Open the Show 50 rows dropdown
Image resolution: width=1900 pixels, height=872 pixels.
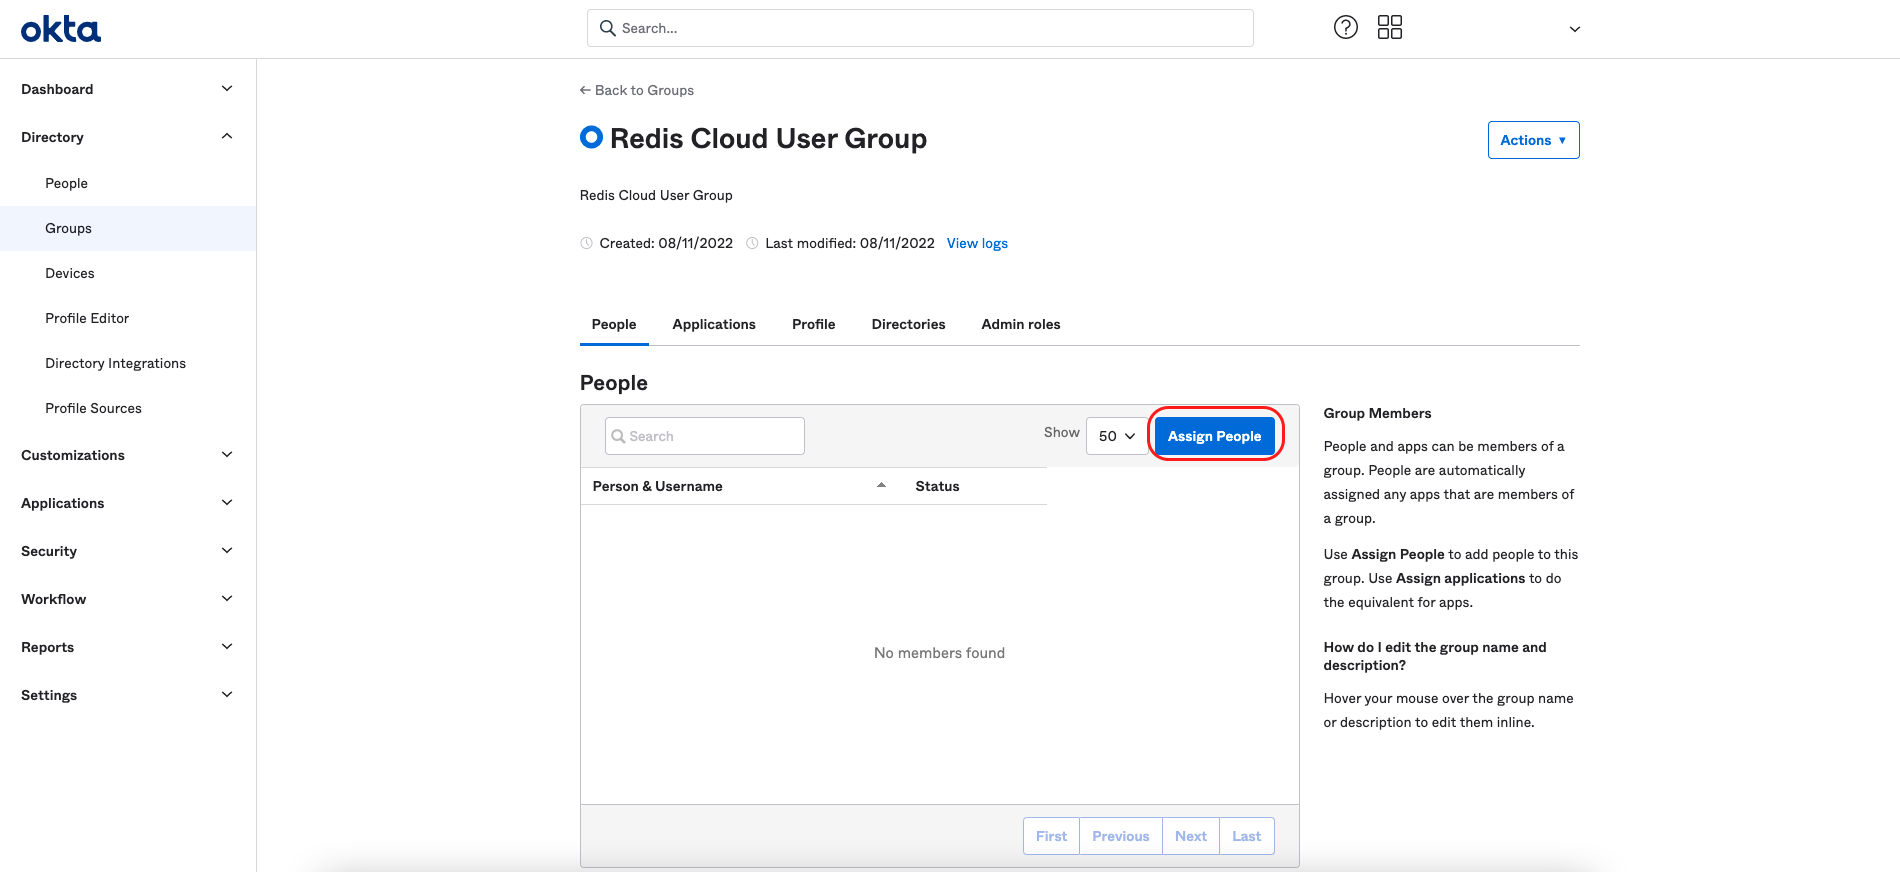[1116, 436]
